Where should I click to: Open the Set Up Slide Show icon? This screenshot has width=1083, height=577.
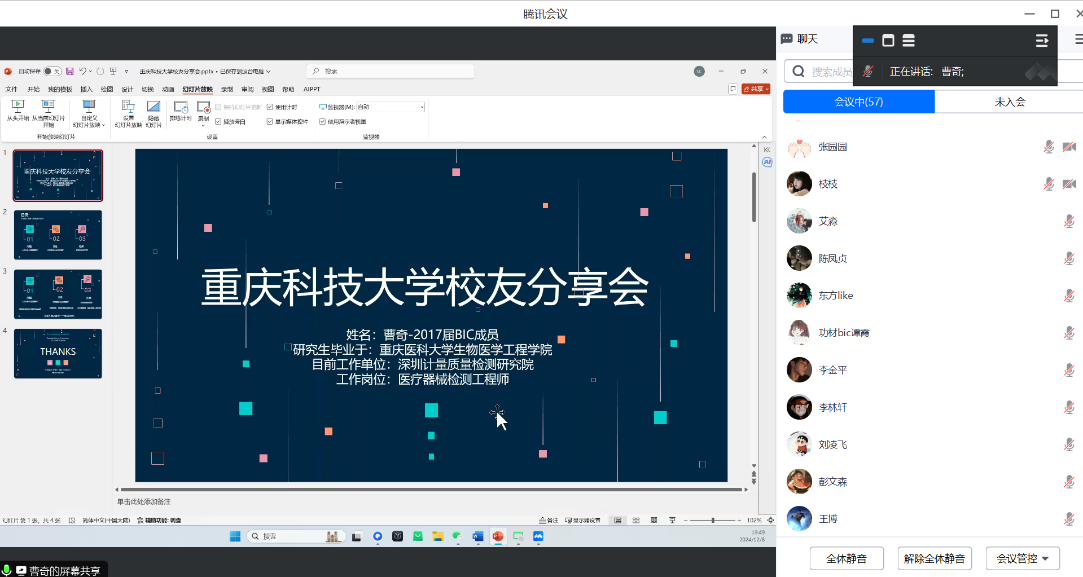(x=128, y=106)
